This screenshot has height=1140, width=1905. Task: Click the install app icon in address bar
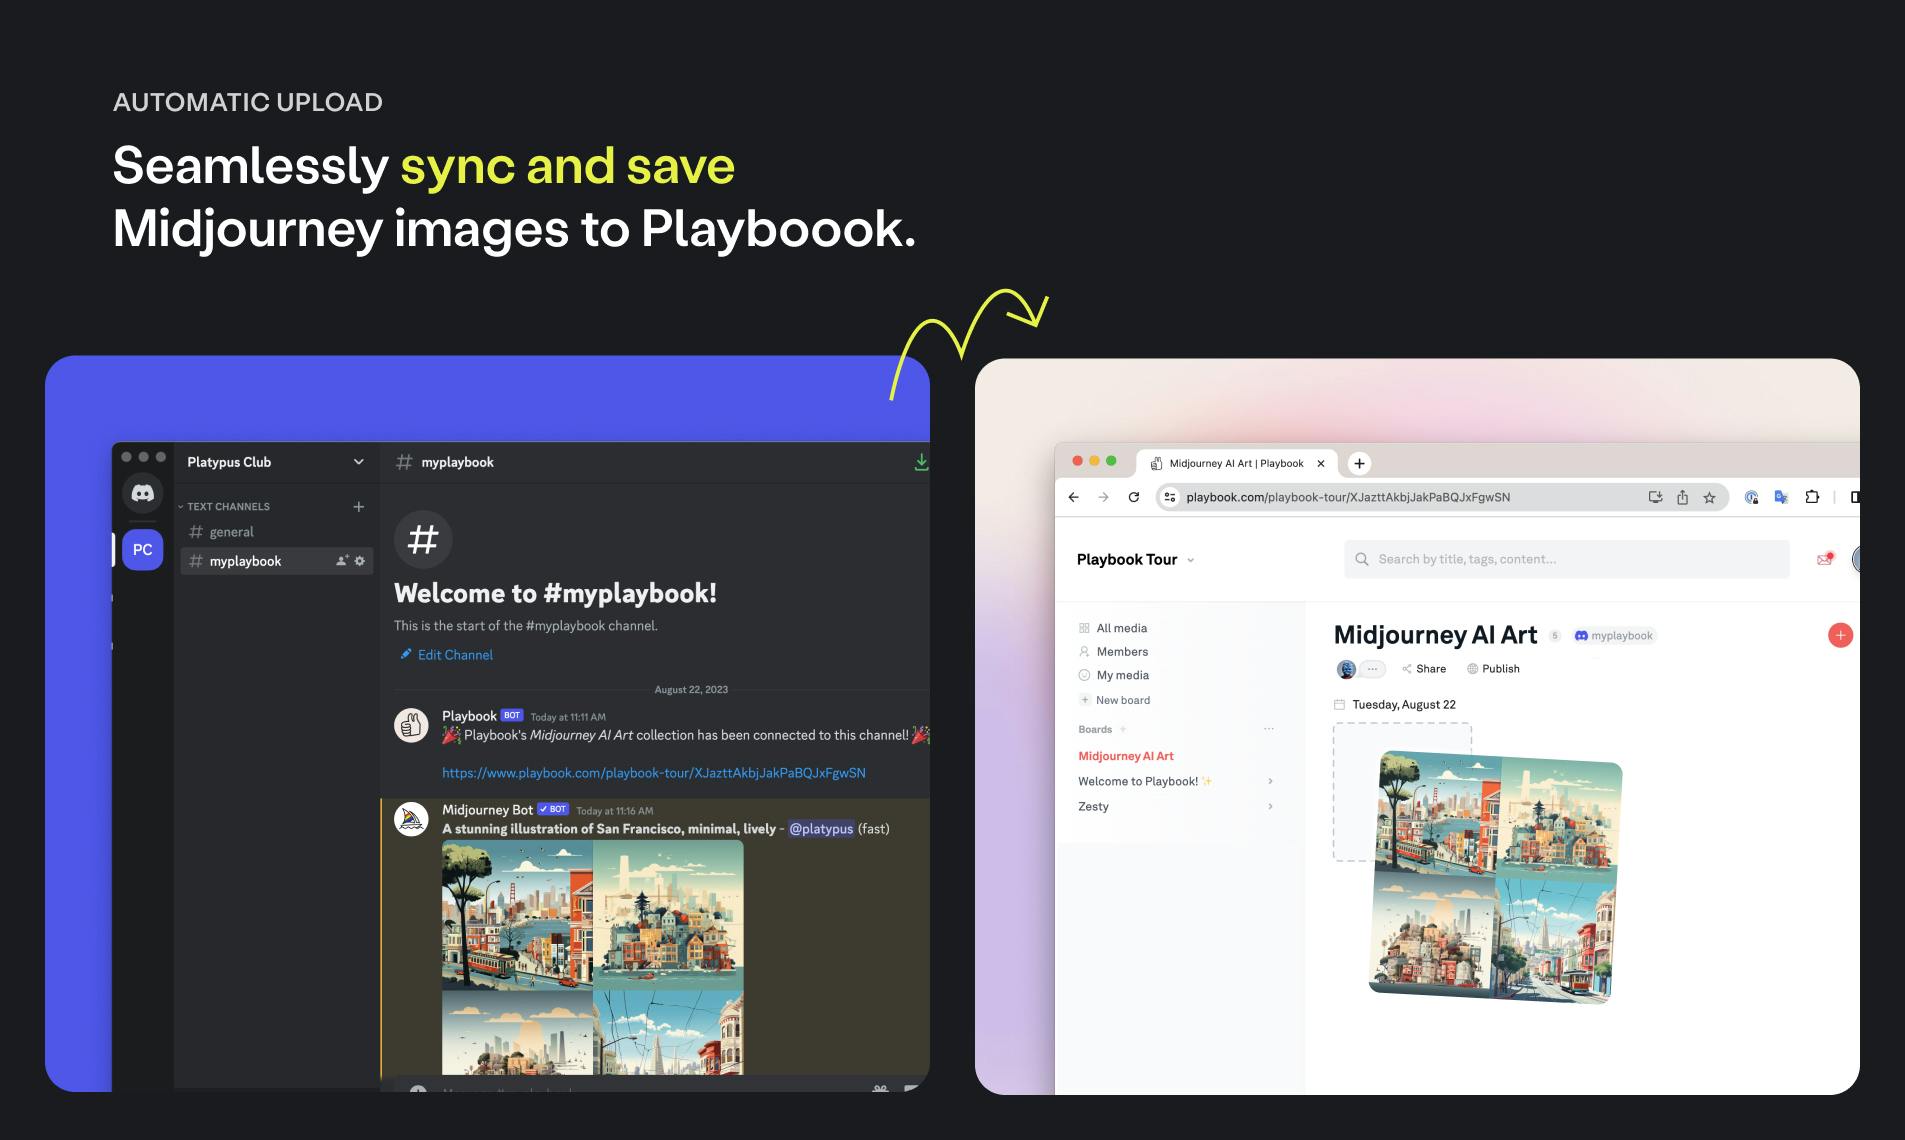[x=1655, y=497]
